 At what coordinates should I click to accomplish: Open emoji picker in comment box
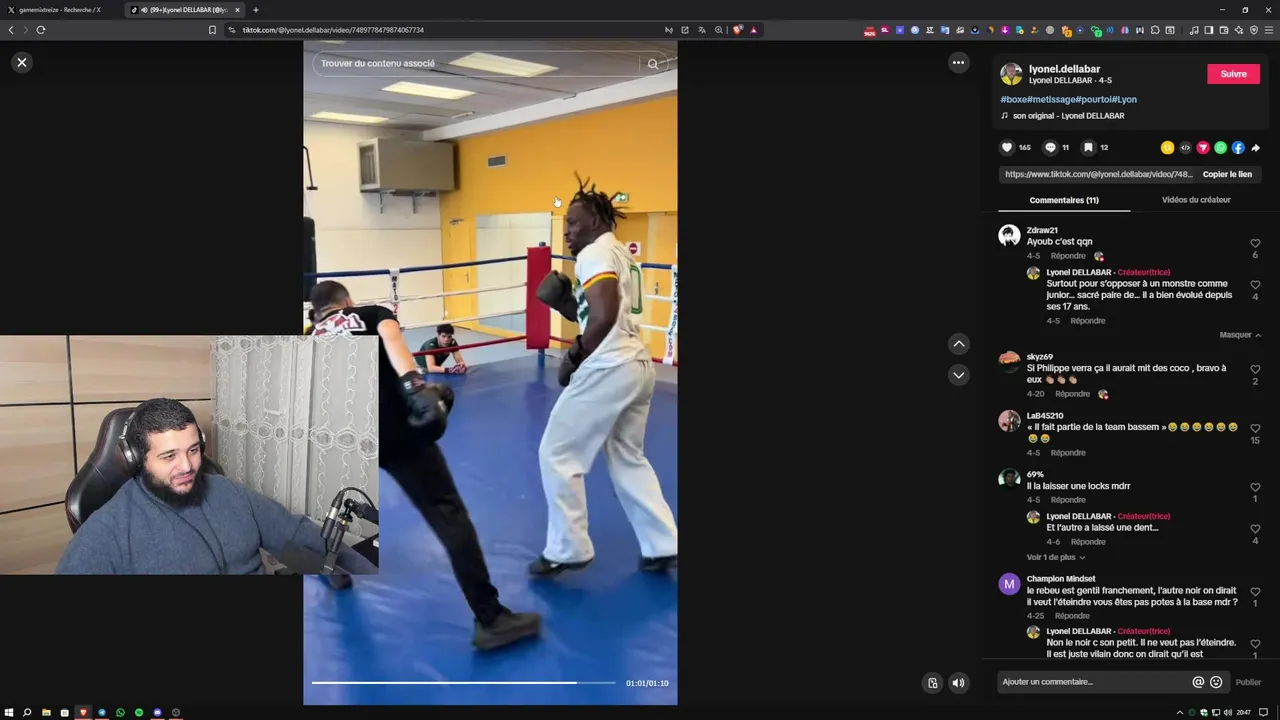1216,682
